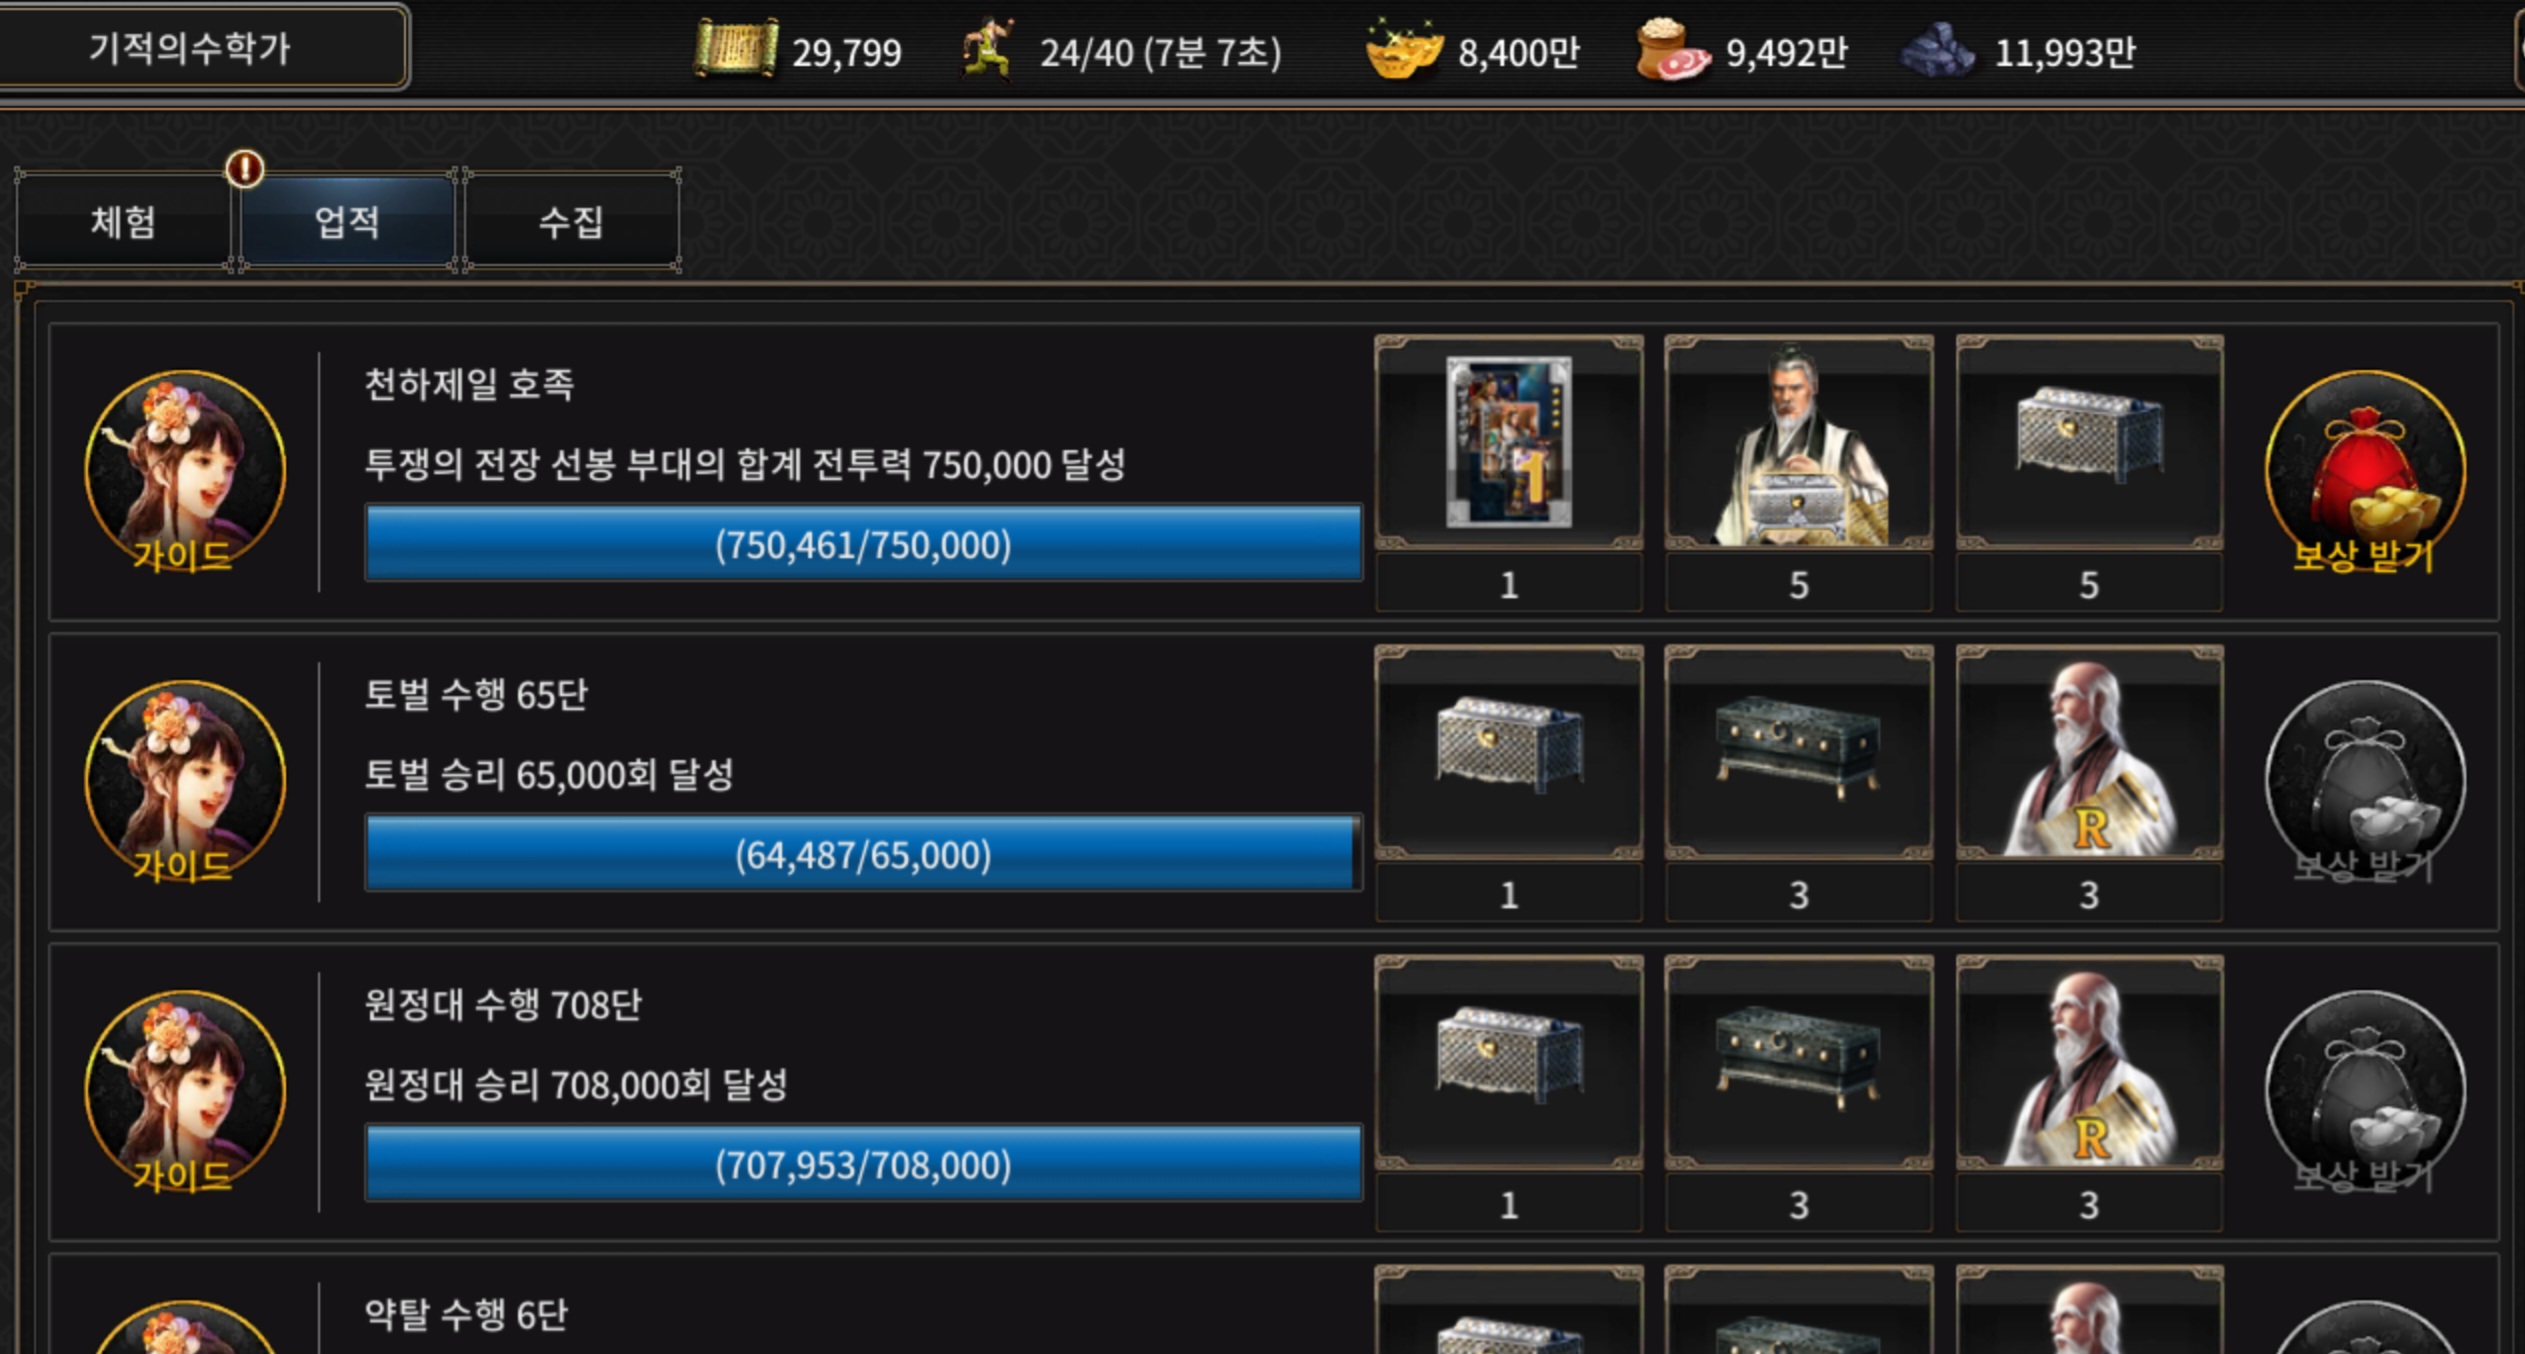Click the 가이드 girl icon for 천하제일 호족
The image size is (2525, 1354).
[185, 473]
